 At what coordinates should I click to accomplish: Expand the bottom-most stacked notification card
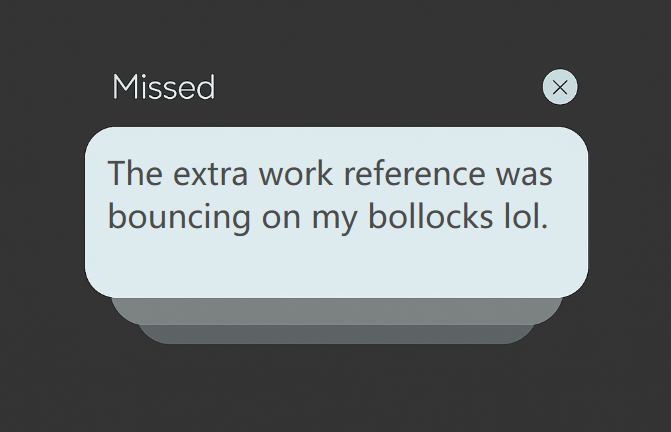pyautogui.click(x=336, y=334)
